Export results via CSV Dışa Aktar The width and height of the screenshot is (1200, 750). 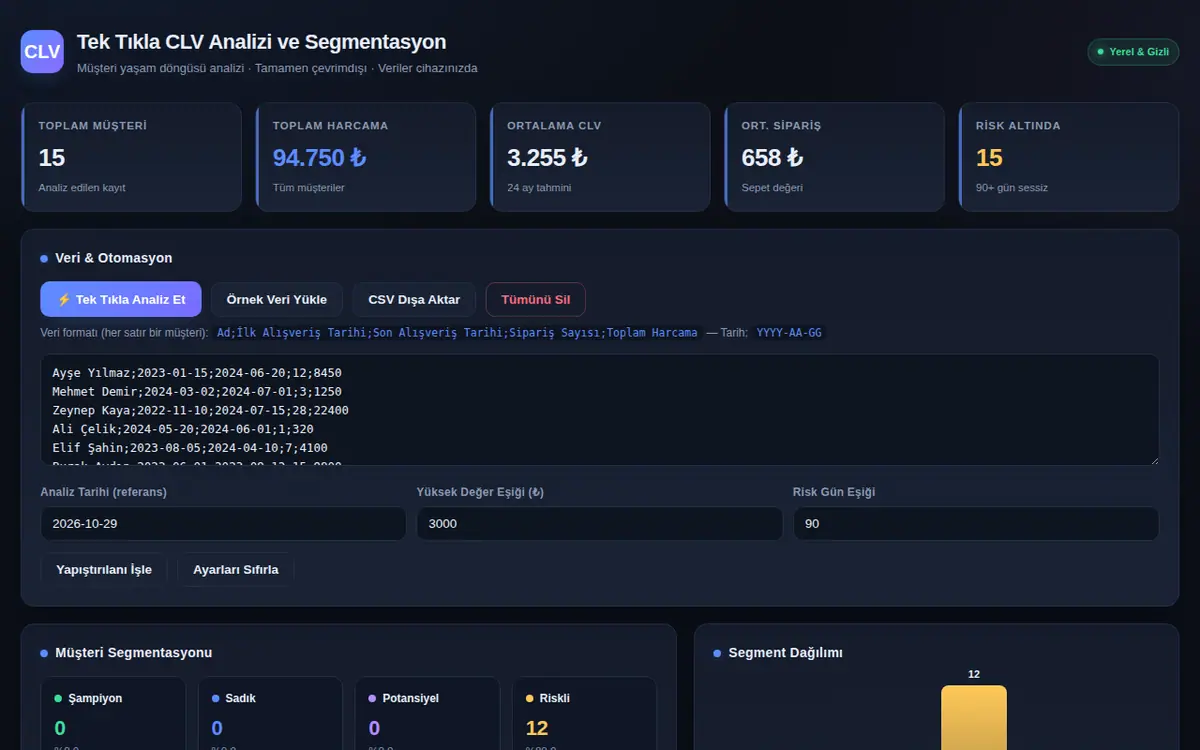tap(414, 299)
